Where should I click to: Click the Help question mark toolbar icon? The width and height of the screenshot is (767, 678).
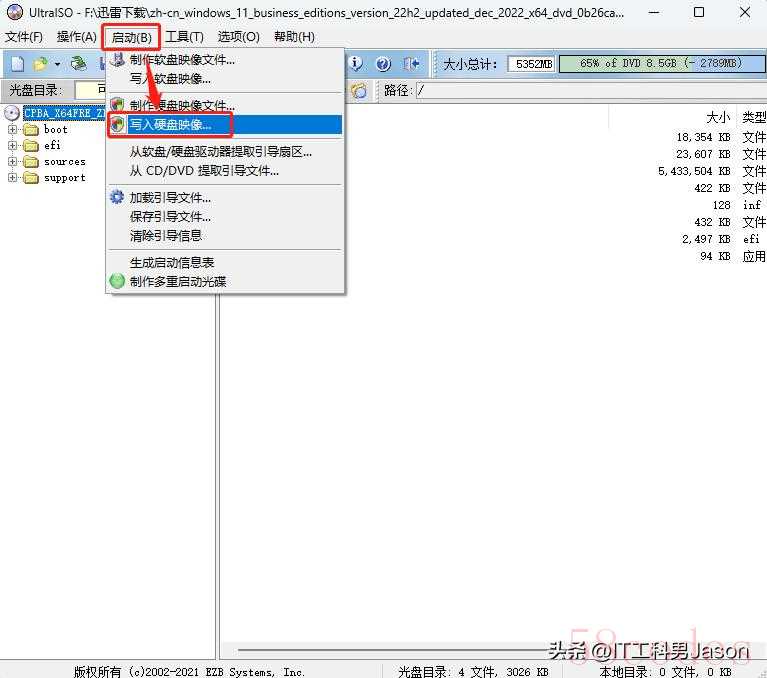383,64
